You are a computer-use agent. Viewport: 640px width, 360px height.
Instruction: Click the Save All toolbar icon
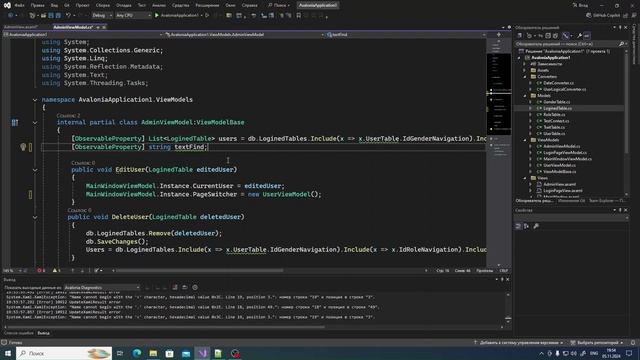tap(58, 16)
